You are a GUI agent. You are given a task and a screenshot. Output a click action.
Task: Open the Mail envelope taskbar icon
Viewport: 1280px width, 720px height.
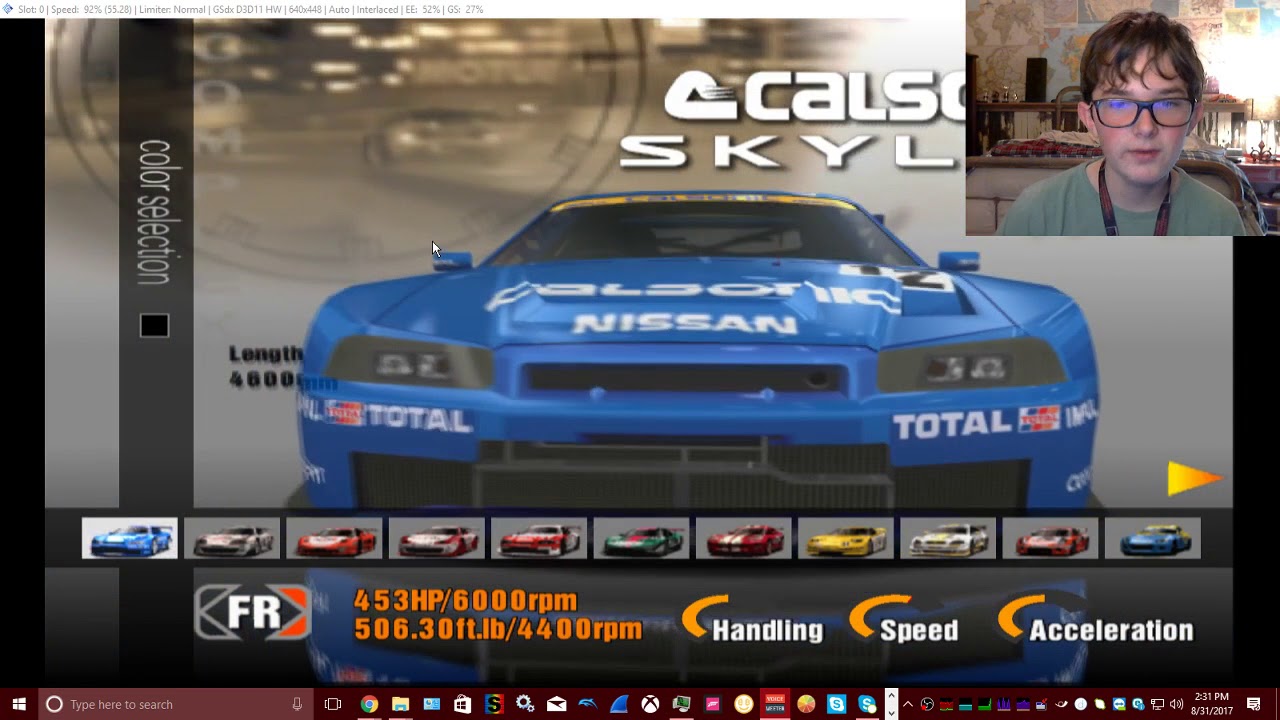coord(556,704)
